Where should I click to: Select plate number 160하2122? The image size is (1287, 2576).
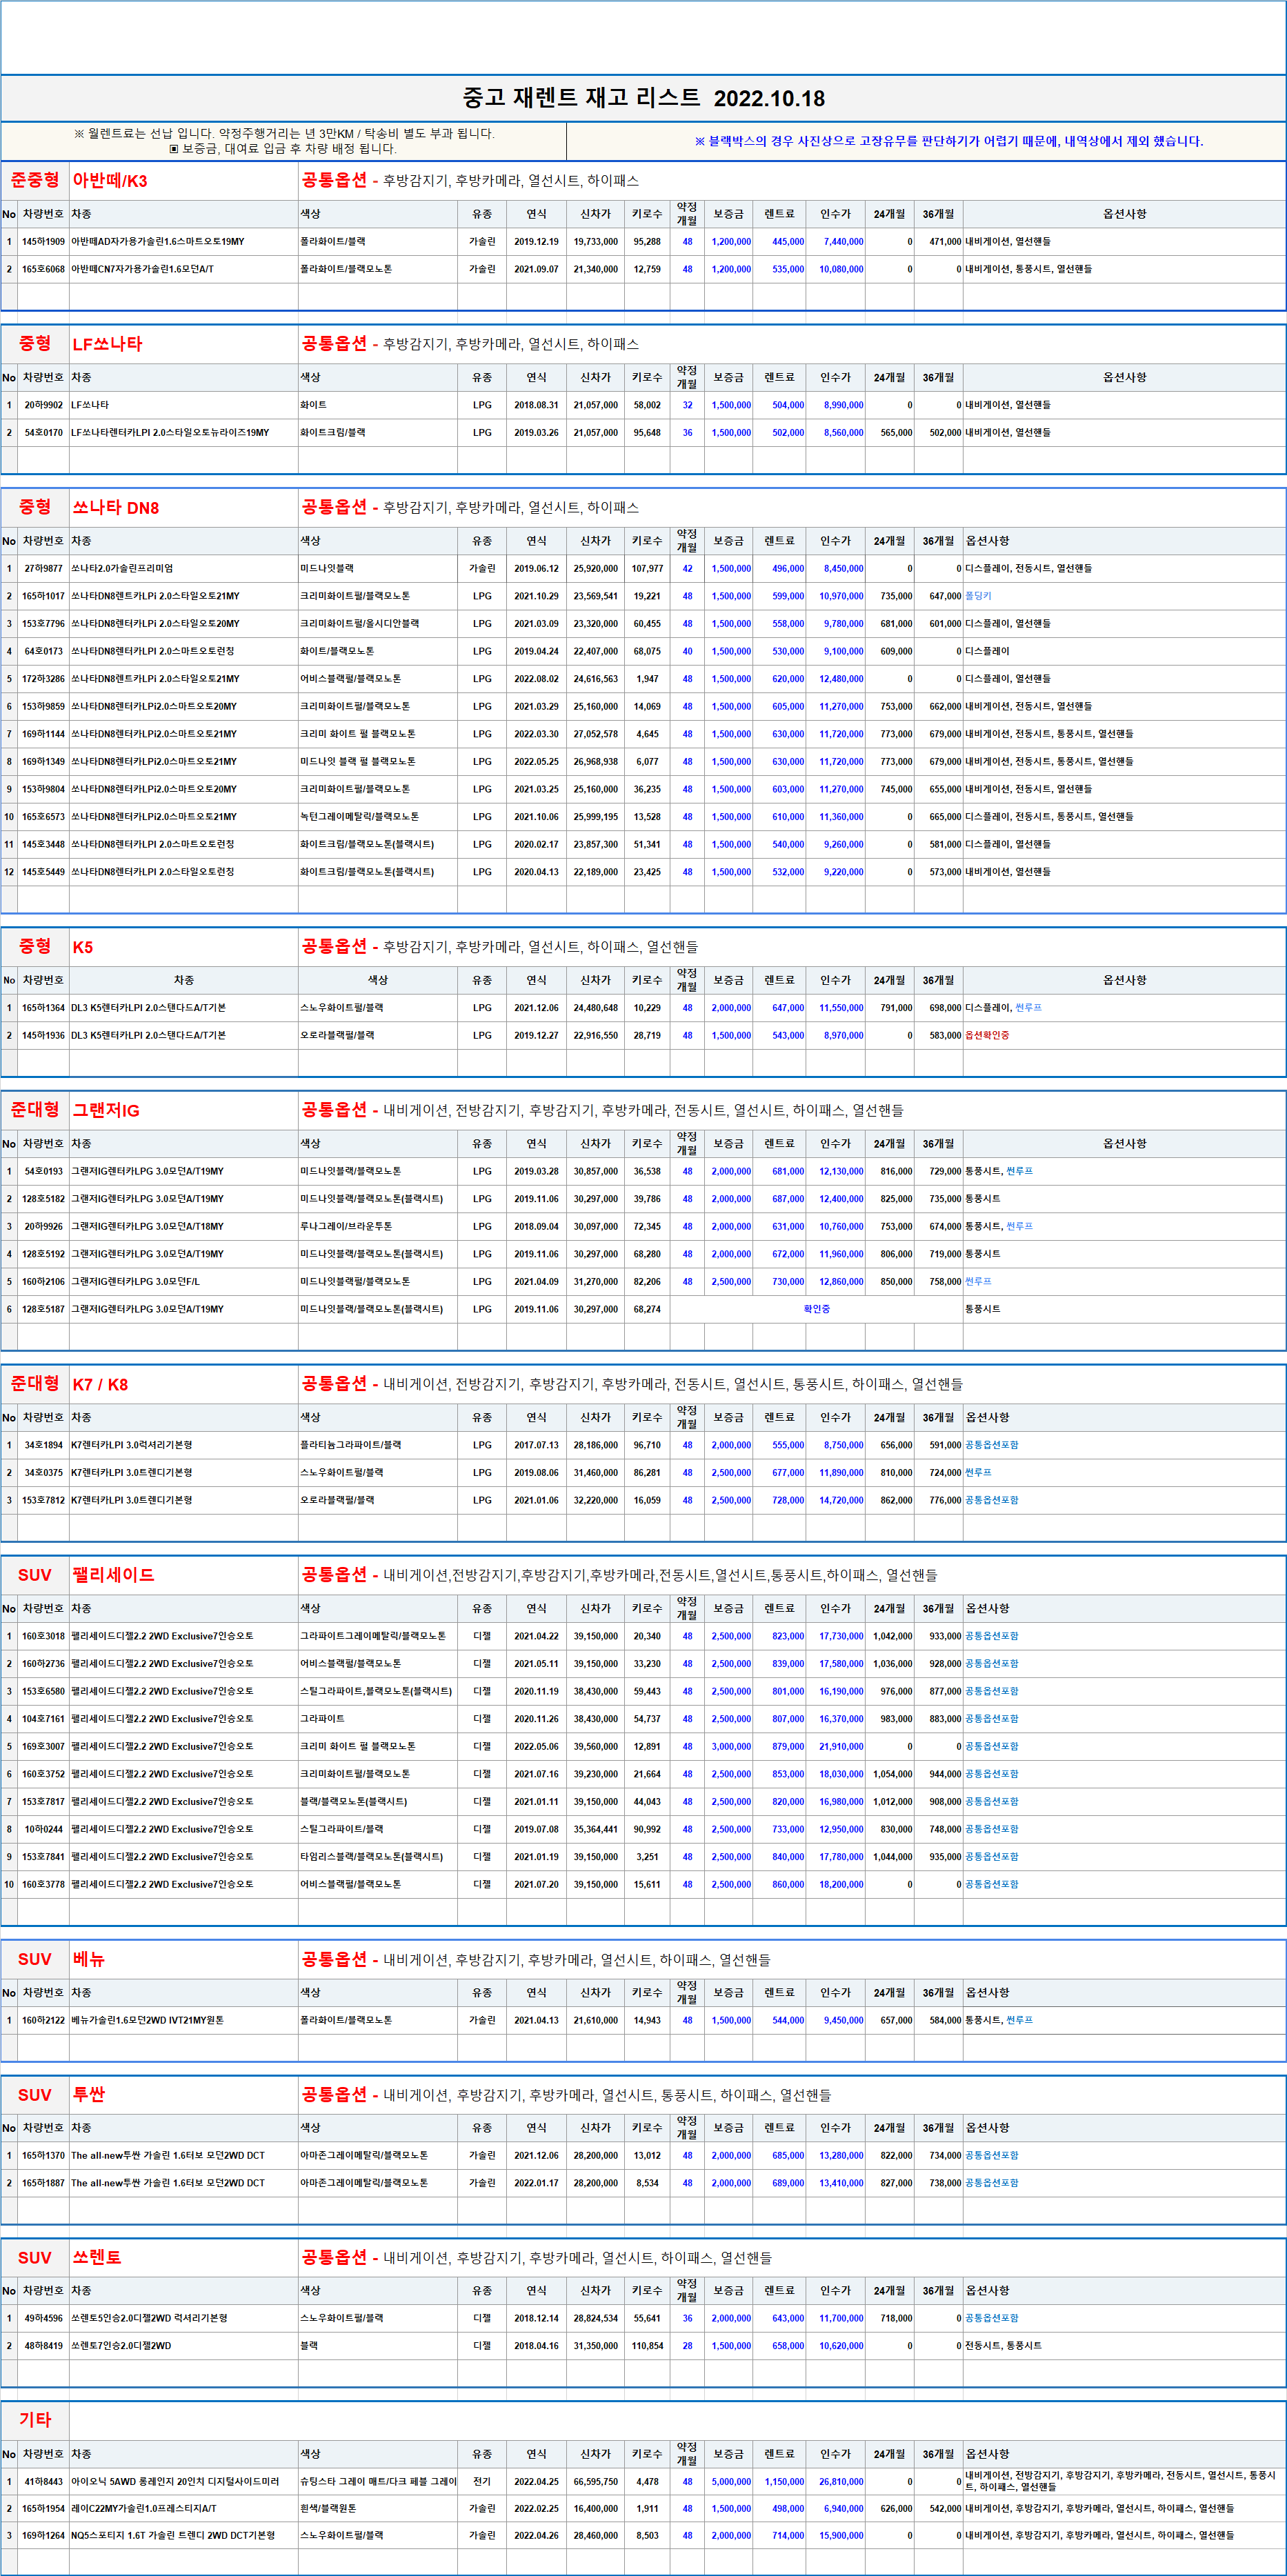click(43, 2020)
